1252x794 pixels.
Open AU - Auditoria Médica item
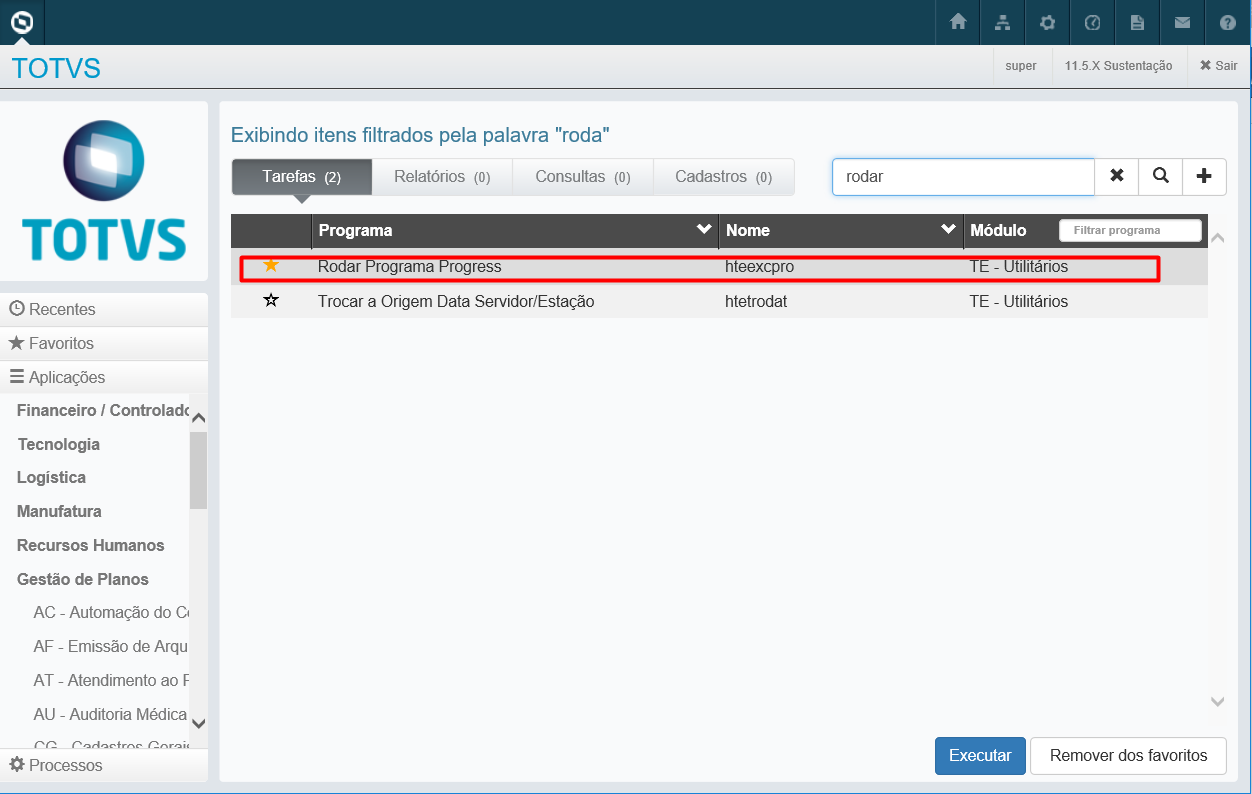(x=110, y=714)
